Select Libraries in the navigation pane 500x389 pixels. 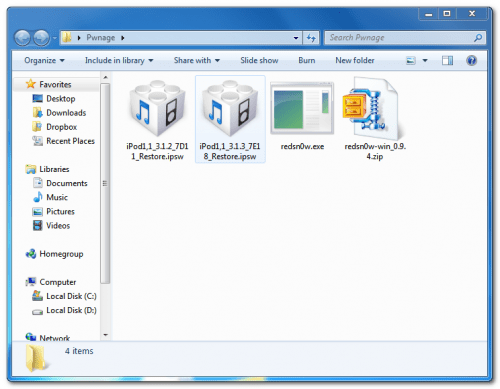point(54,169)
